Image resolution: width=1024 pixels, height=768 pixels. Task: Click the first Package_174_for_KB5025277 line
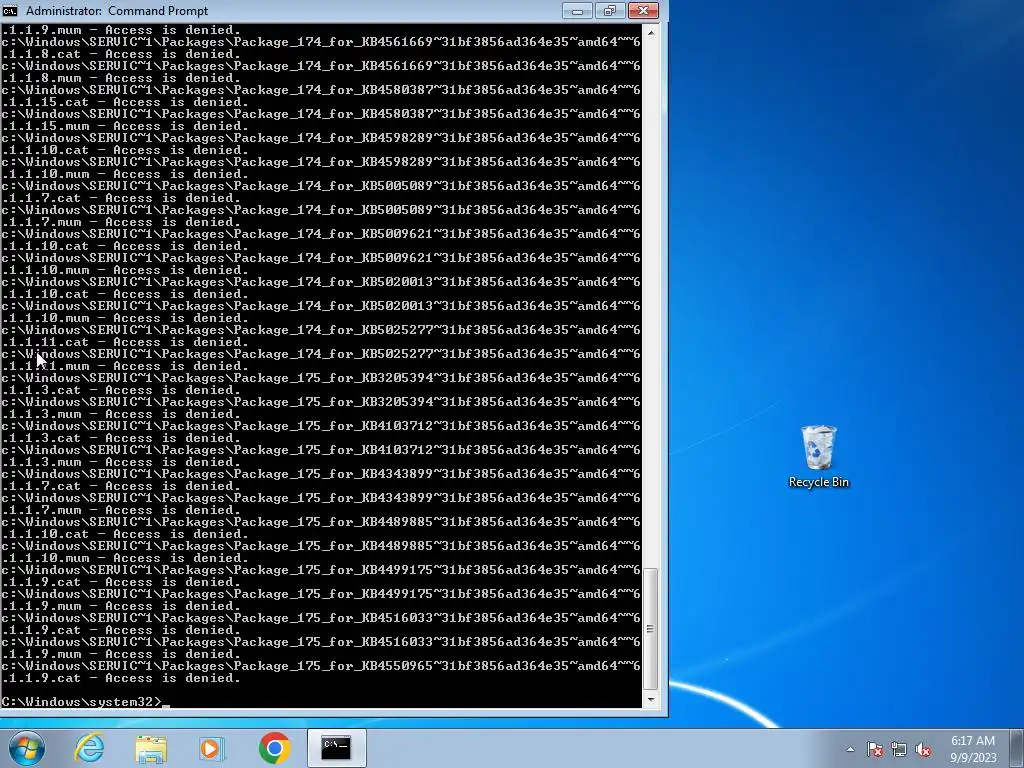(321, 330)
